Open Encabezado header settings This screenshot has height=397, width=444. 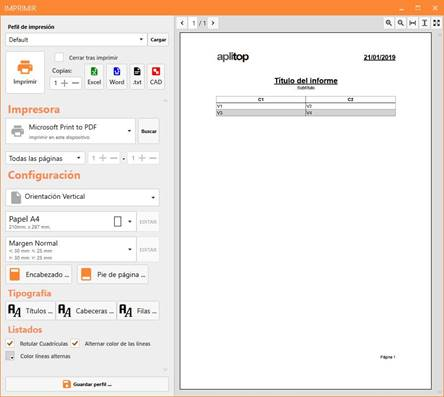[39, 274]
